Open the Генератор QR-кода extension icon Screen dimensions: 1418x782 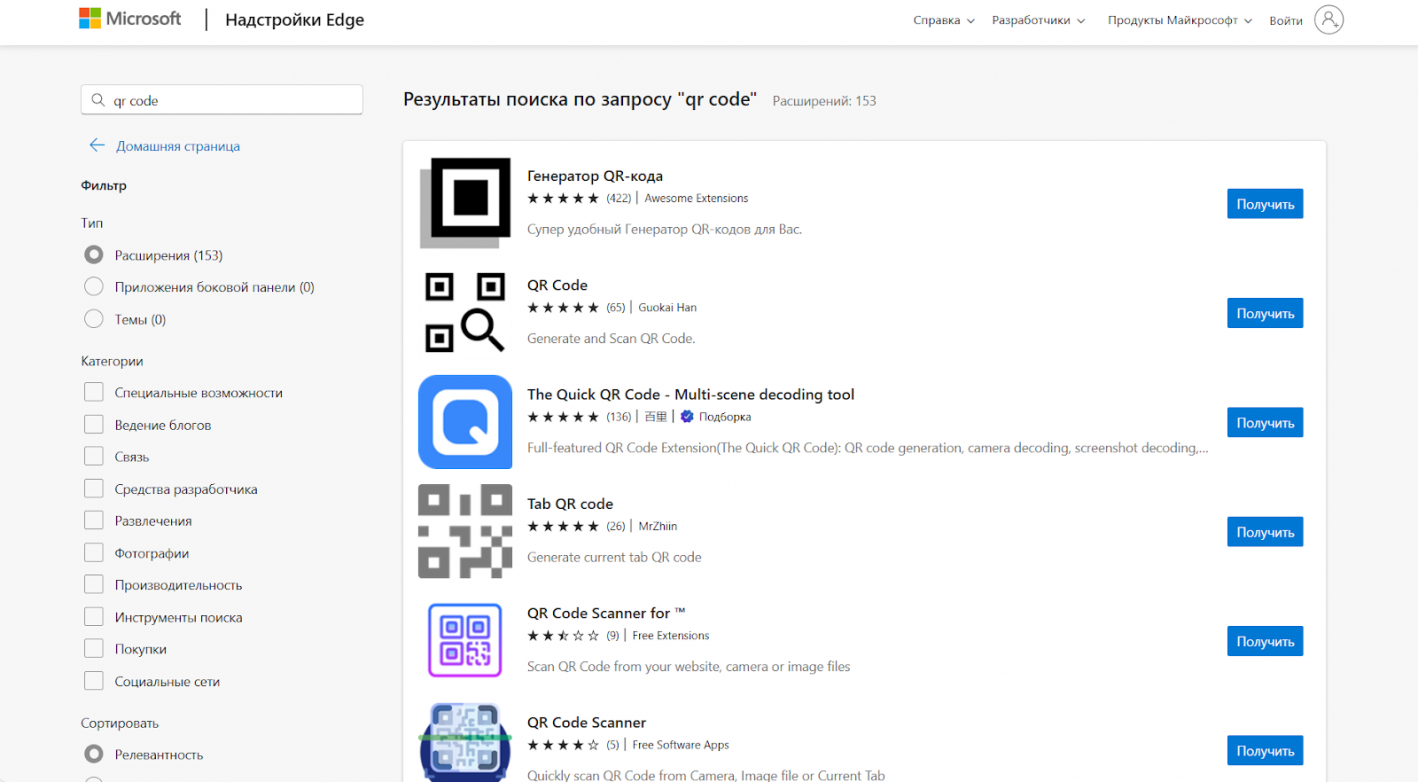coord(465,203)
